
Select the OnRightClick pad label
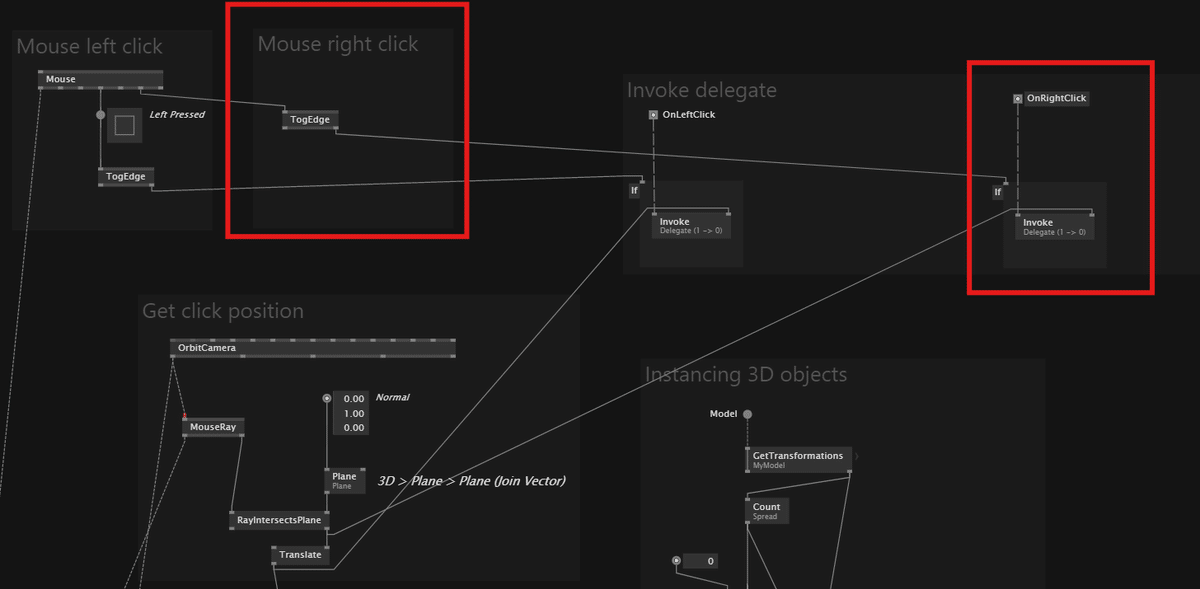click(1056, 99)
